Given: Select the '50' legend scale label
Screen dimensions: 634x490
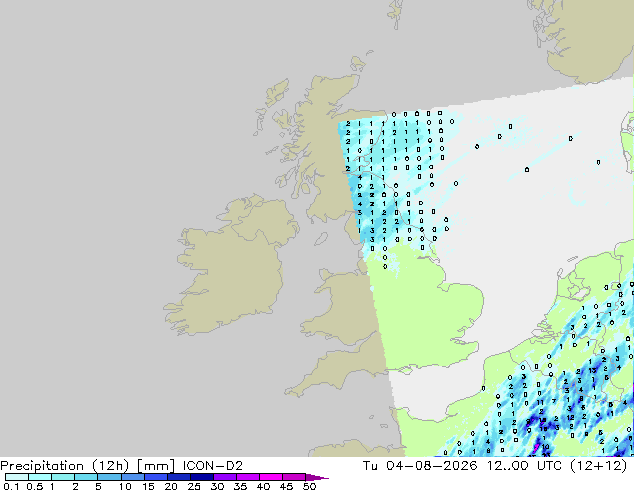Looking at the screenshot, I should 310,486.
